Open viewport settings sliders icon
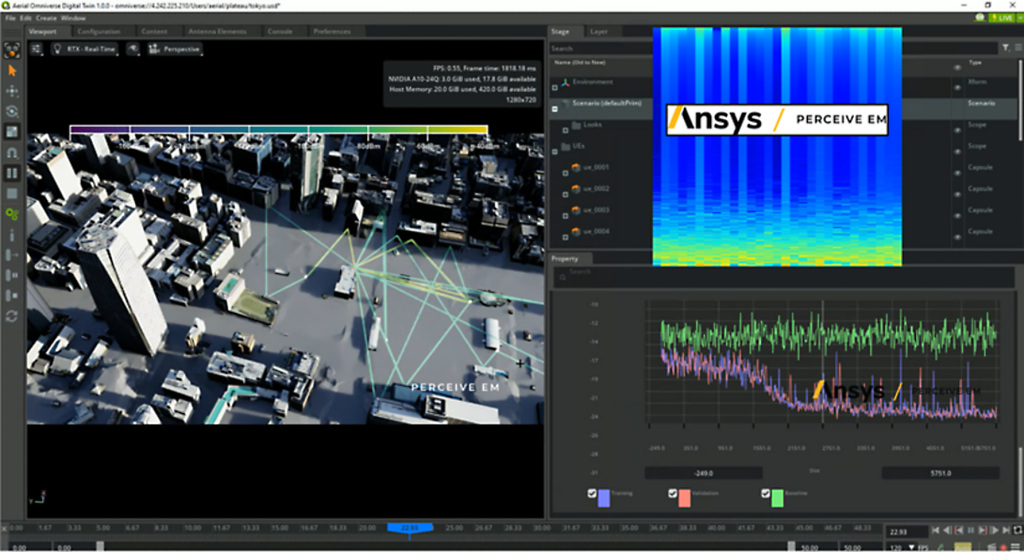1024x552 pixels. pos(36,49)
